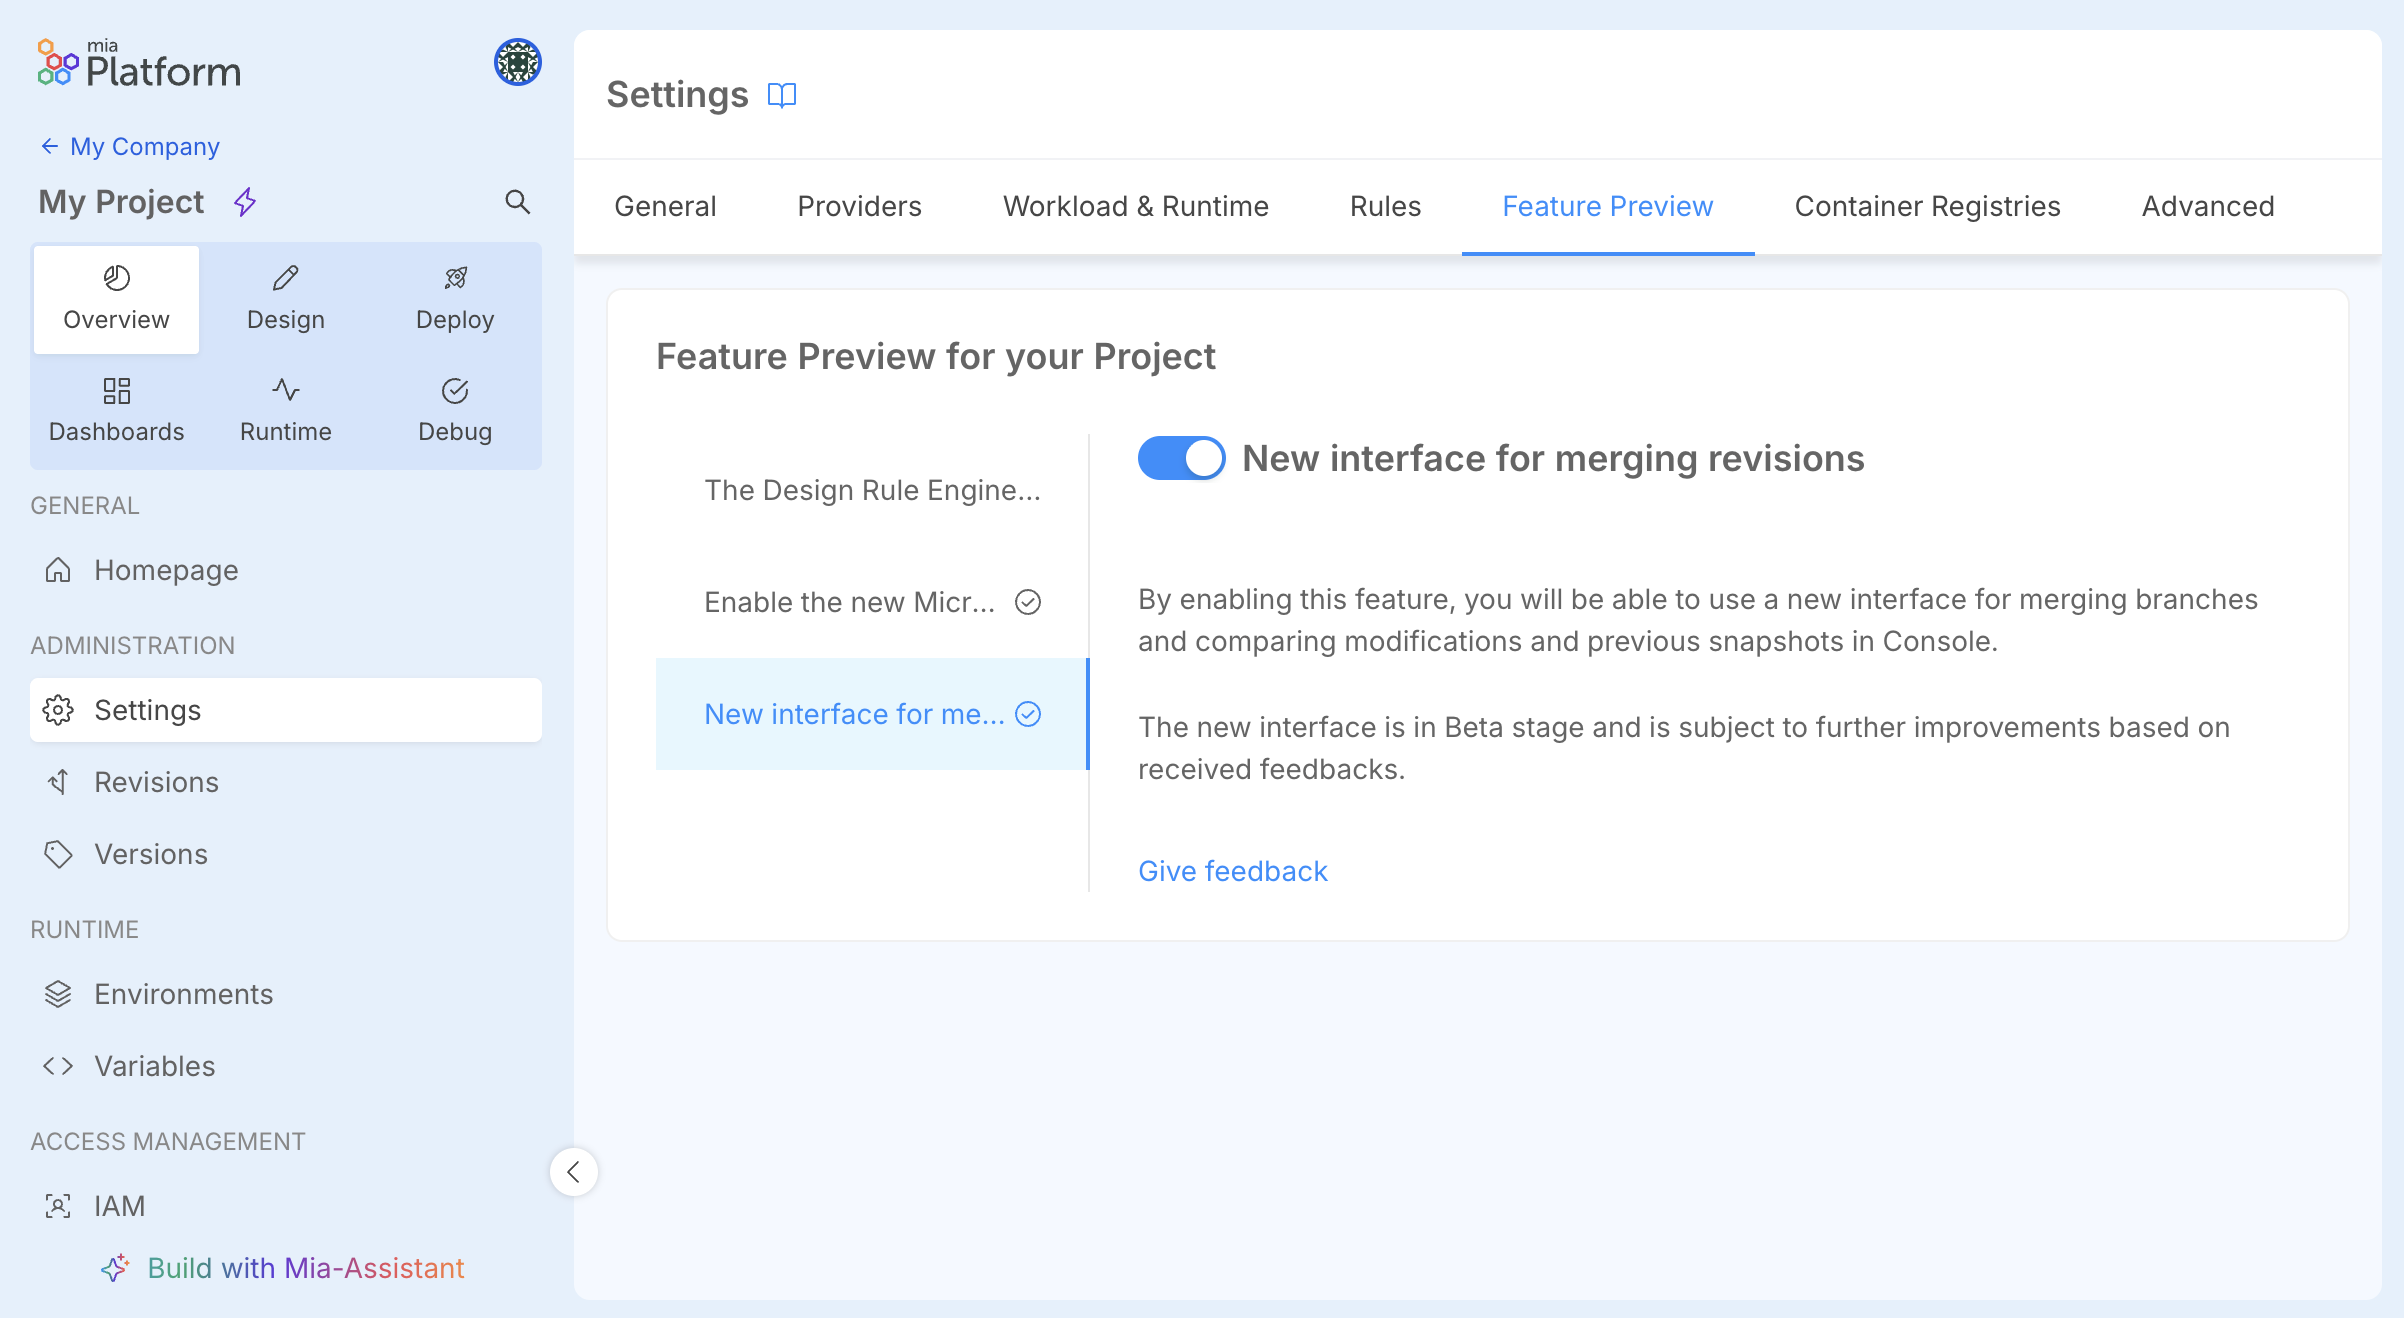This screenshot has height=1318, width=2404.
Task: Open the Workload & Runtime tab
Action: coord(1135,206)
